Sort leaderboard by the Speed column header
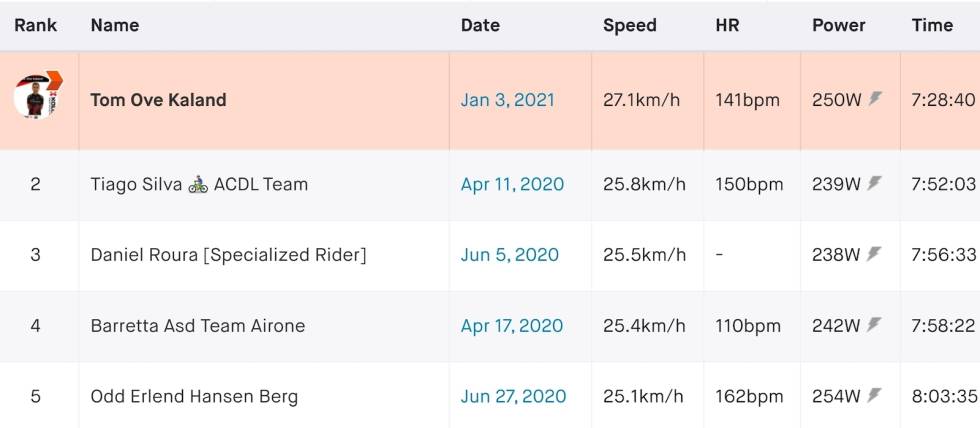Image resolution: width=980 pixels, height=428 pixels. 629,26
